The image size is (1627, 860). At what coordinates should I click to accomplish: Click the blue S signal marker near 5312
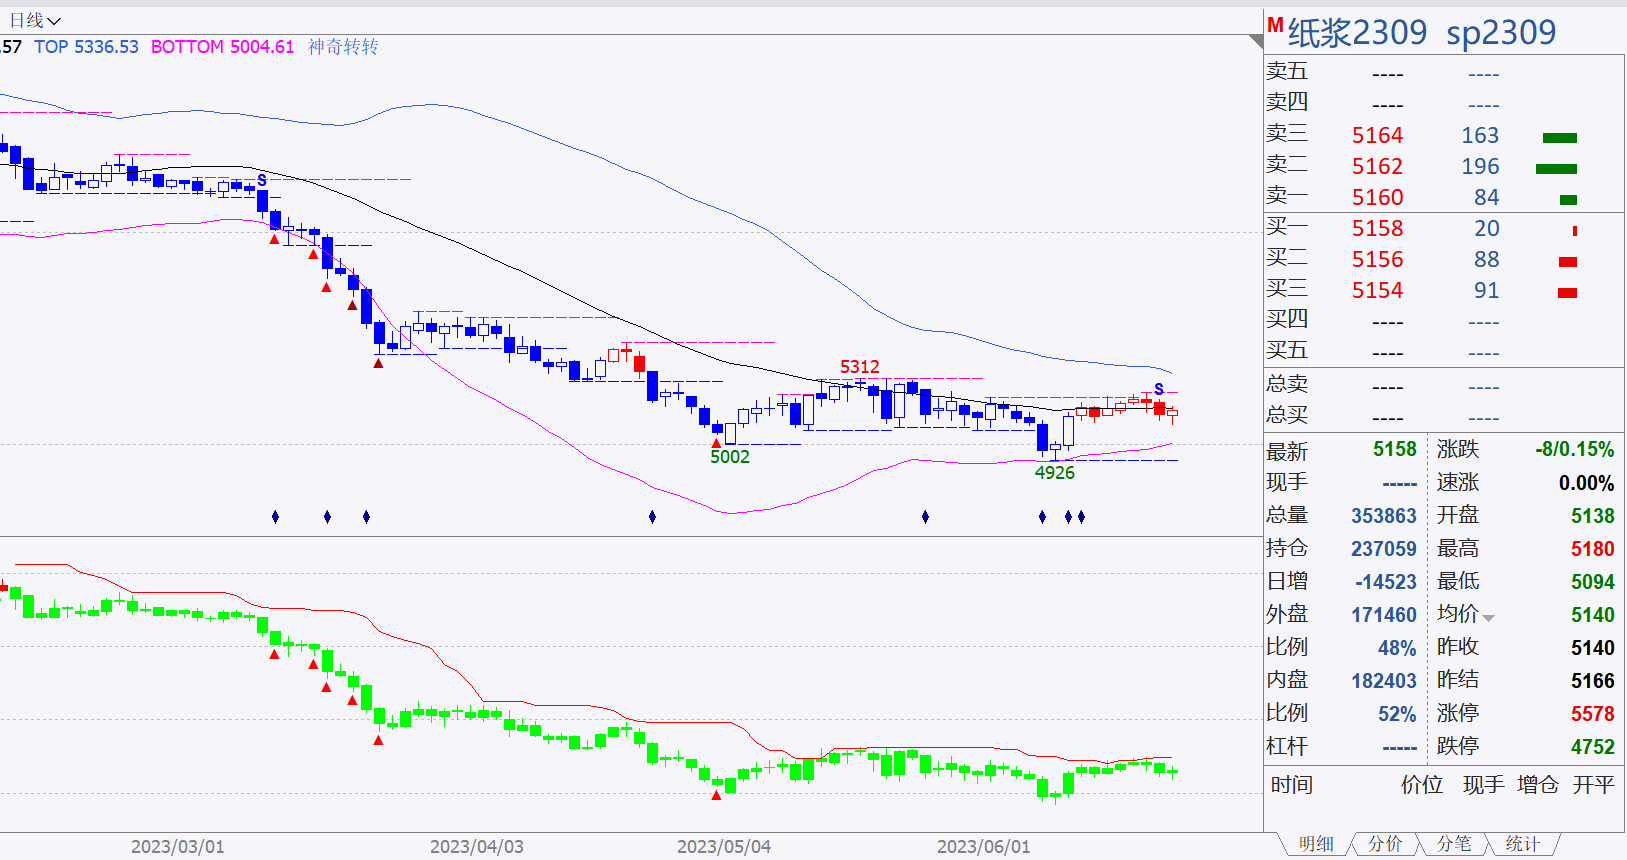1159,389
